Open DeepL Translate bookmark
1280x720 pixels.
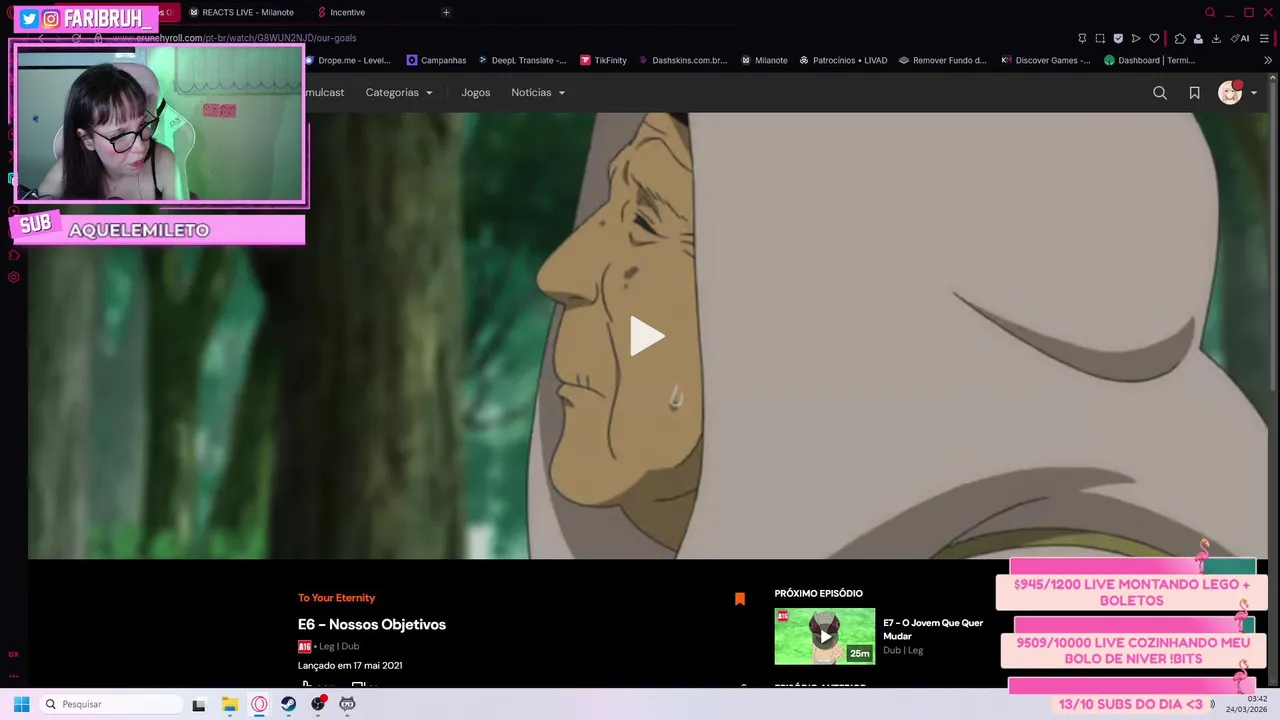coord(522,60)
